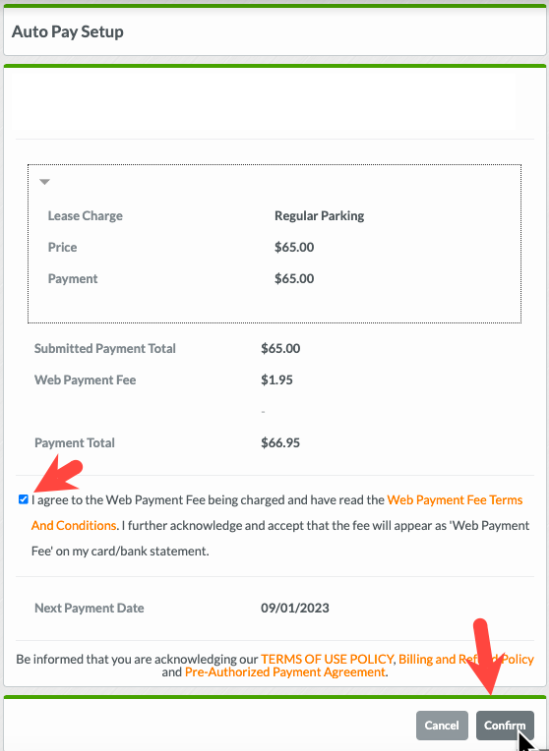Open the Pre-Authorized Payment Agreement link
This screenshot has width=549, height=751.
(x=285, y=672)
